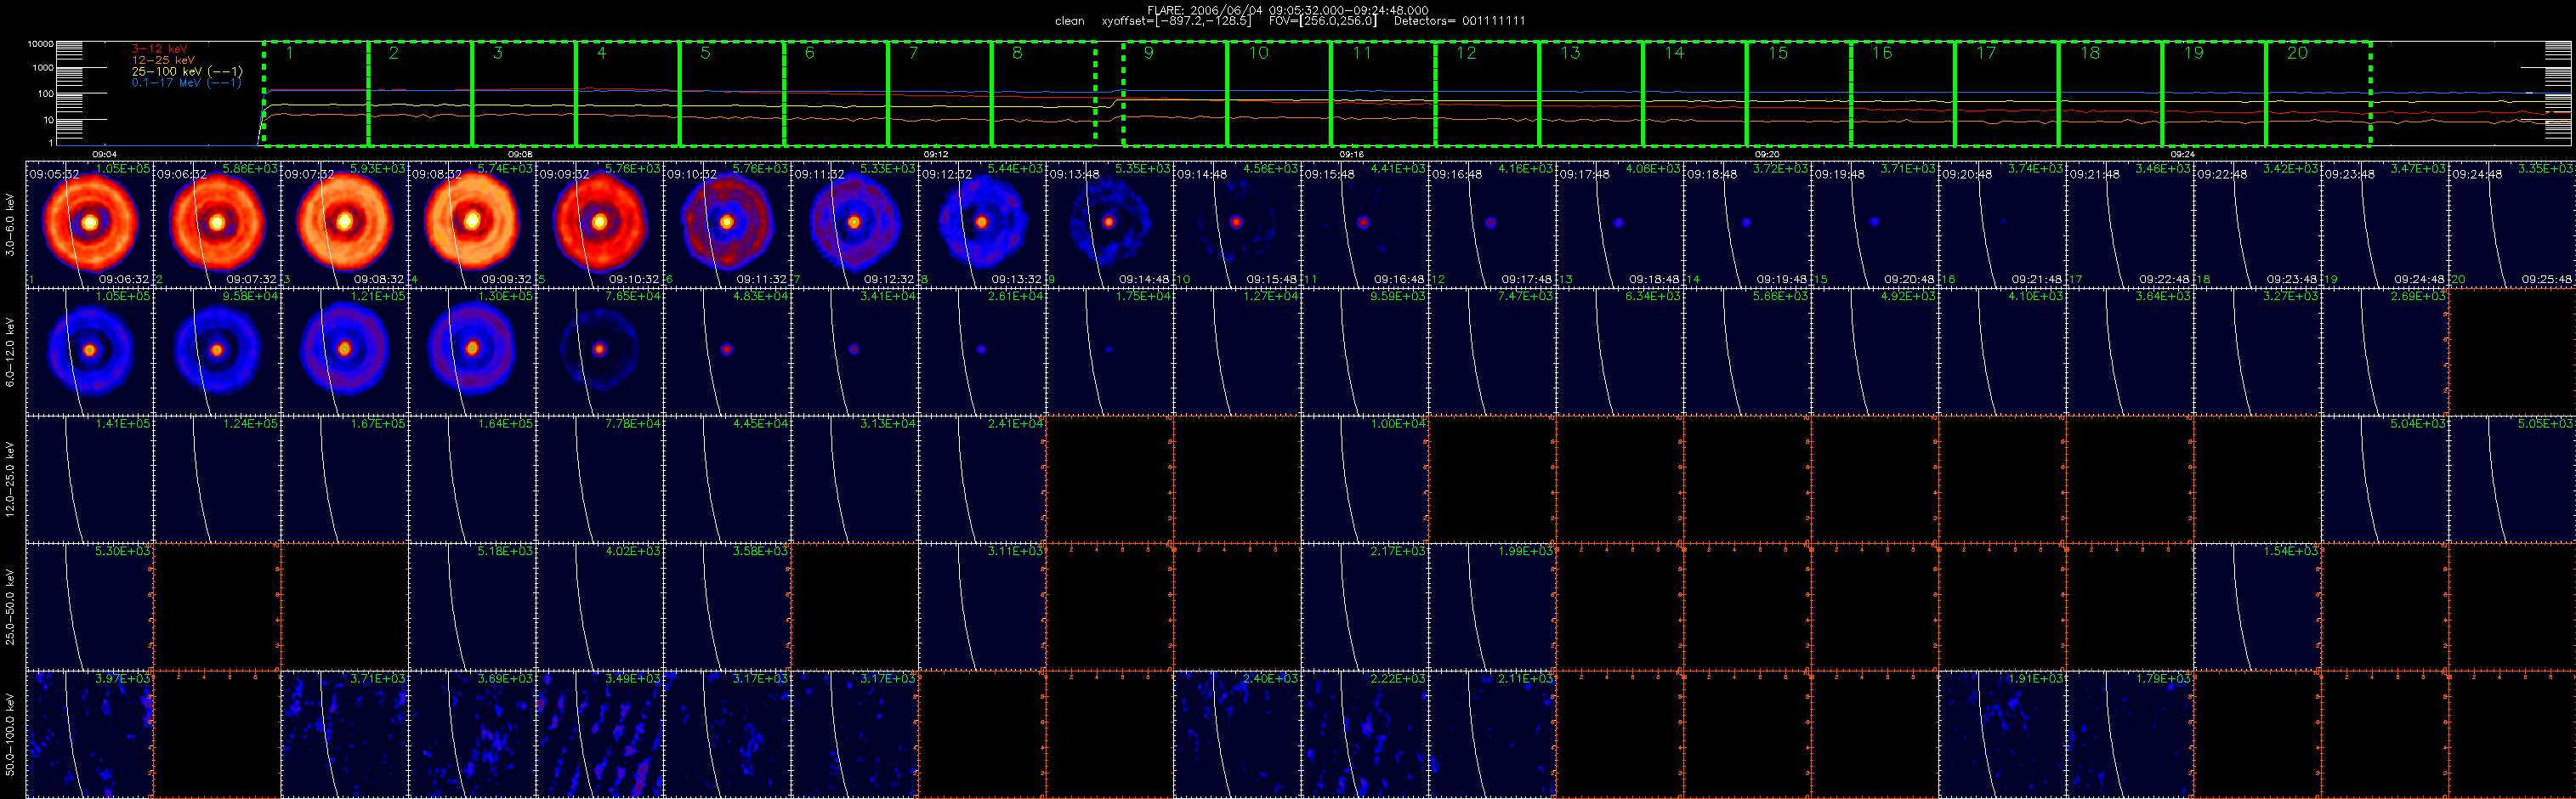Select time interval 3 on the light curve

point(524,94)
